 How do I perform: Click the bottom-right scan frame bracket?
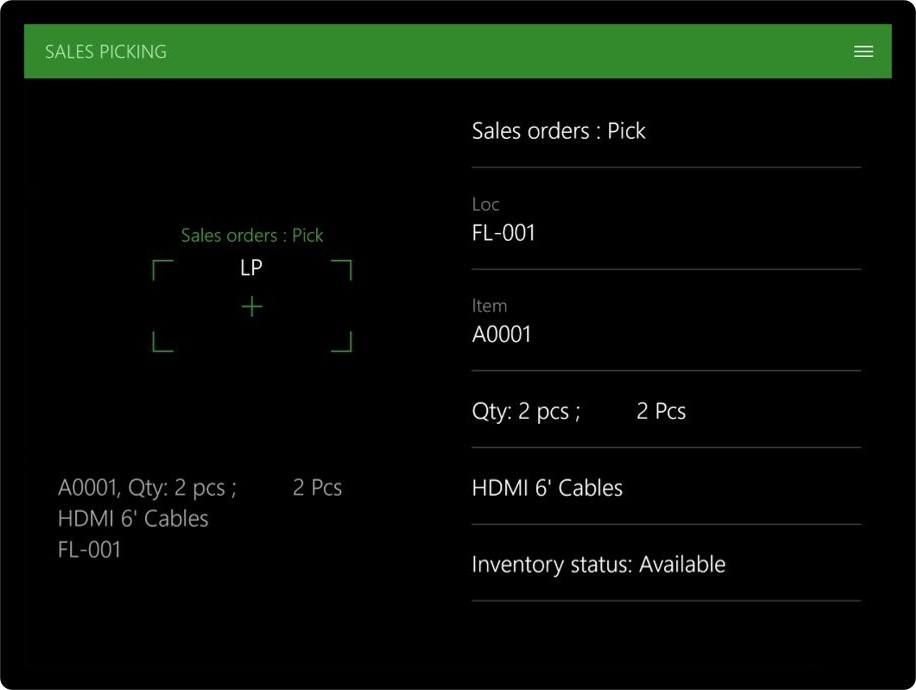[x=342, y=345]
